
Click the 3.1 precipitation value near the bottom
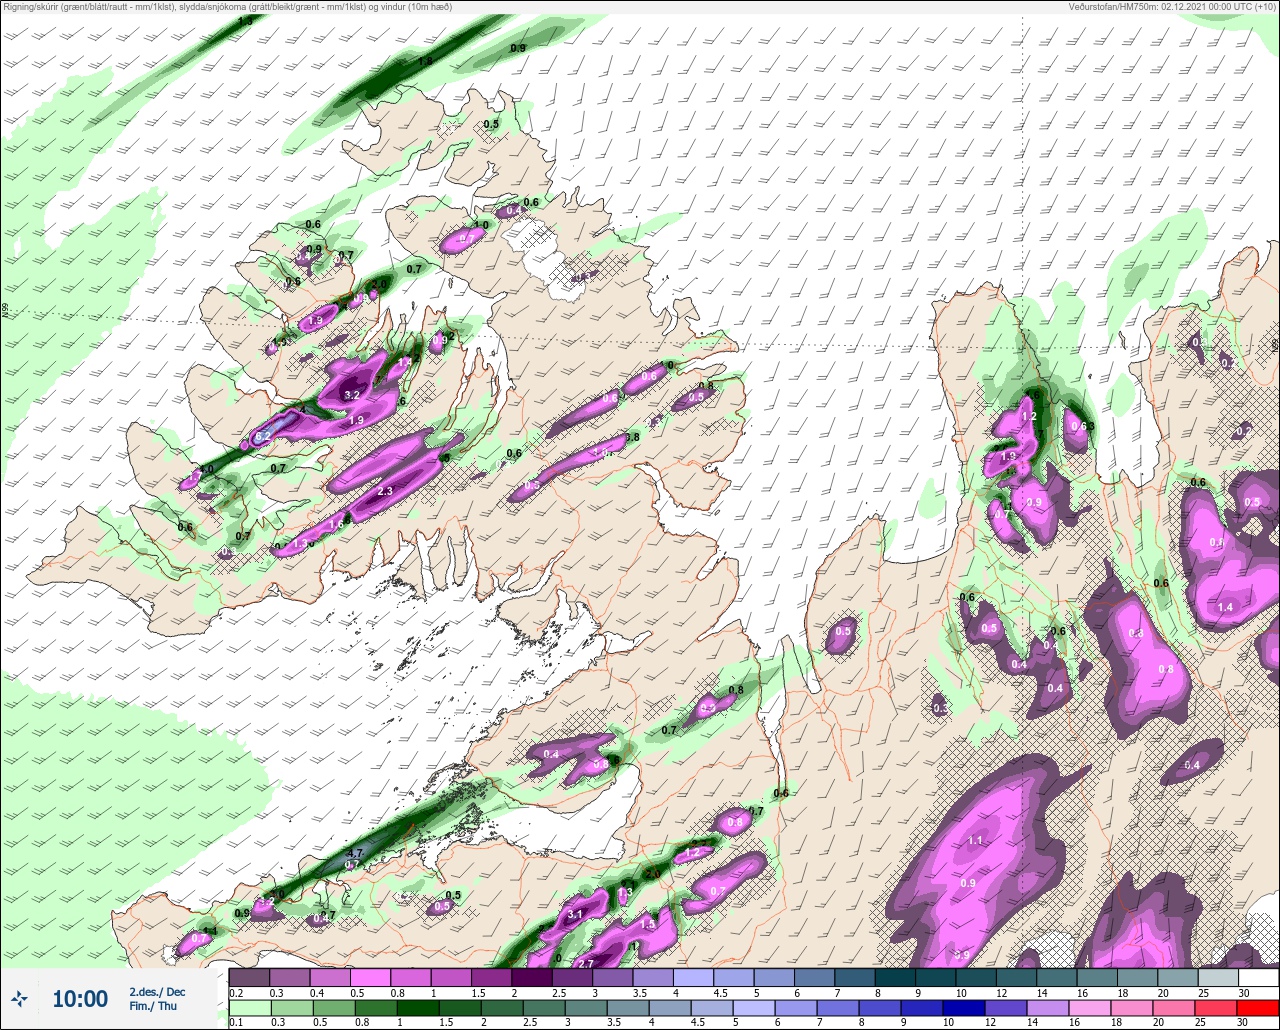coord(575,915)
